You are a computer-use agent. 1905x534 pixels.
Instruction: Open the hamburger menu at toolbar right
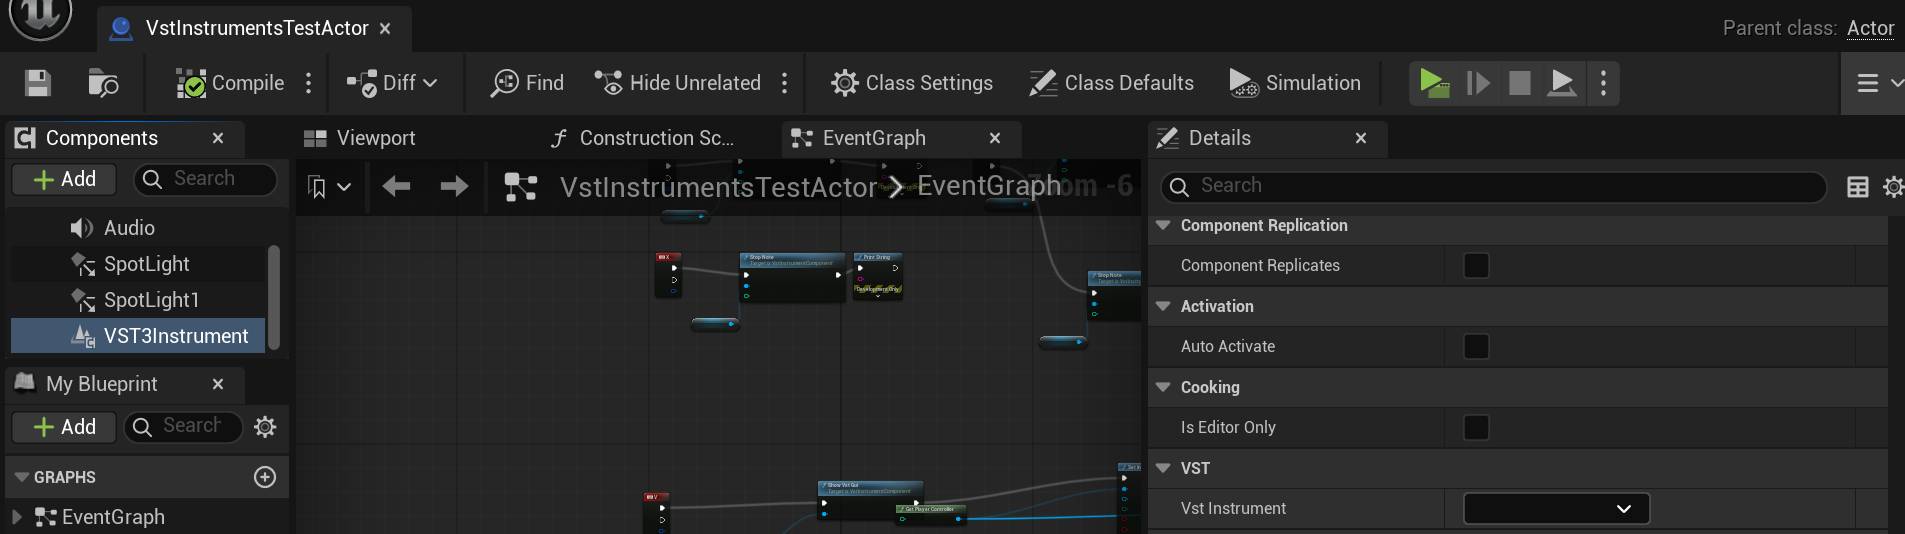tap(1868, 83)
